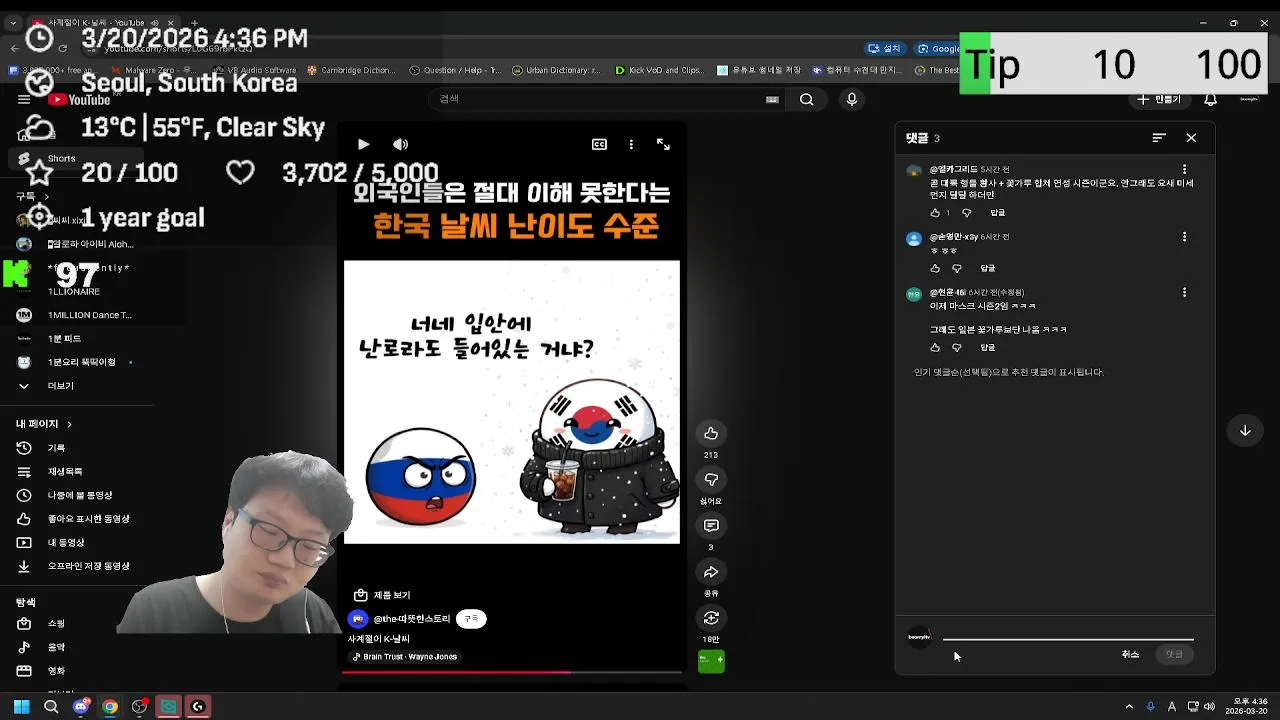Open the on-screen keyboard icon in search
The image size is (1280, 720).
772,99
